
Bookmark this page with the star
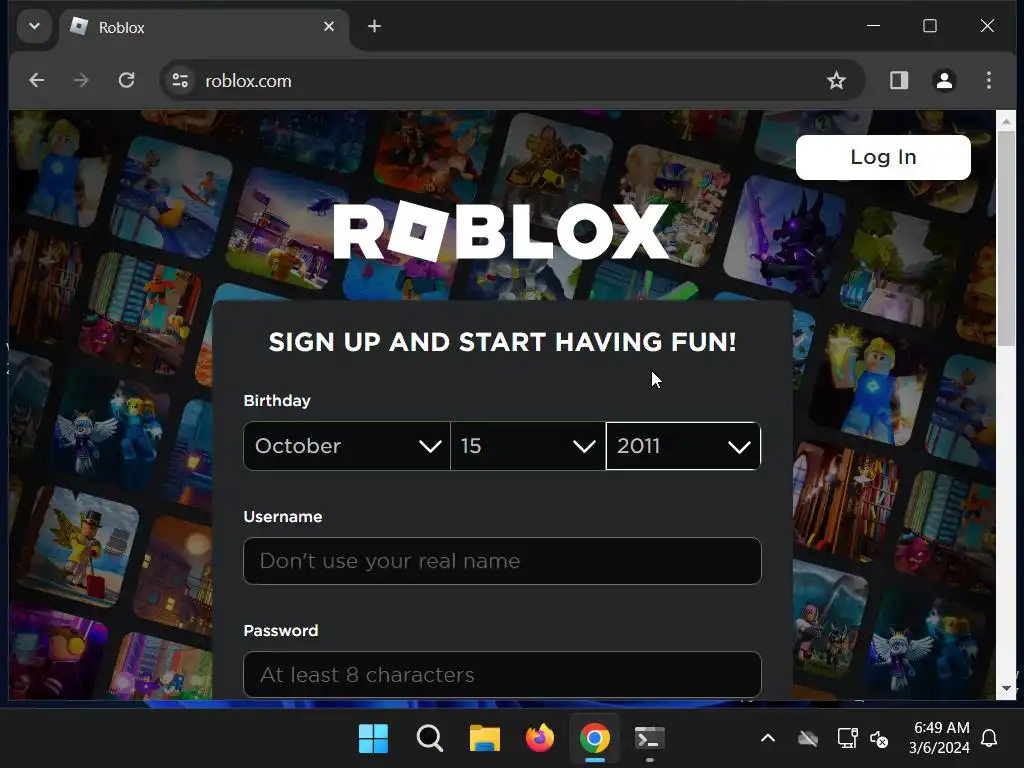click(836, 80)
